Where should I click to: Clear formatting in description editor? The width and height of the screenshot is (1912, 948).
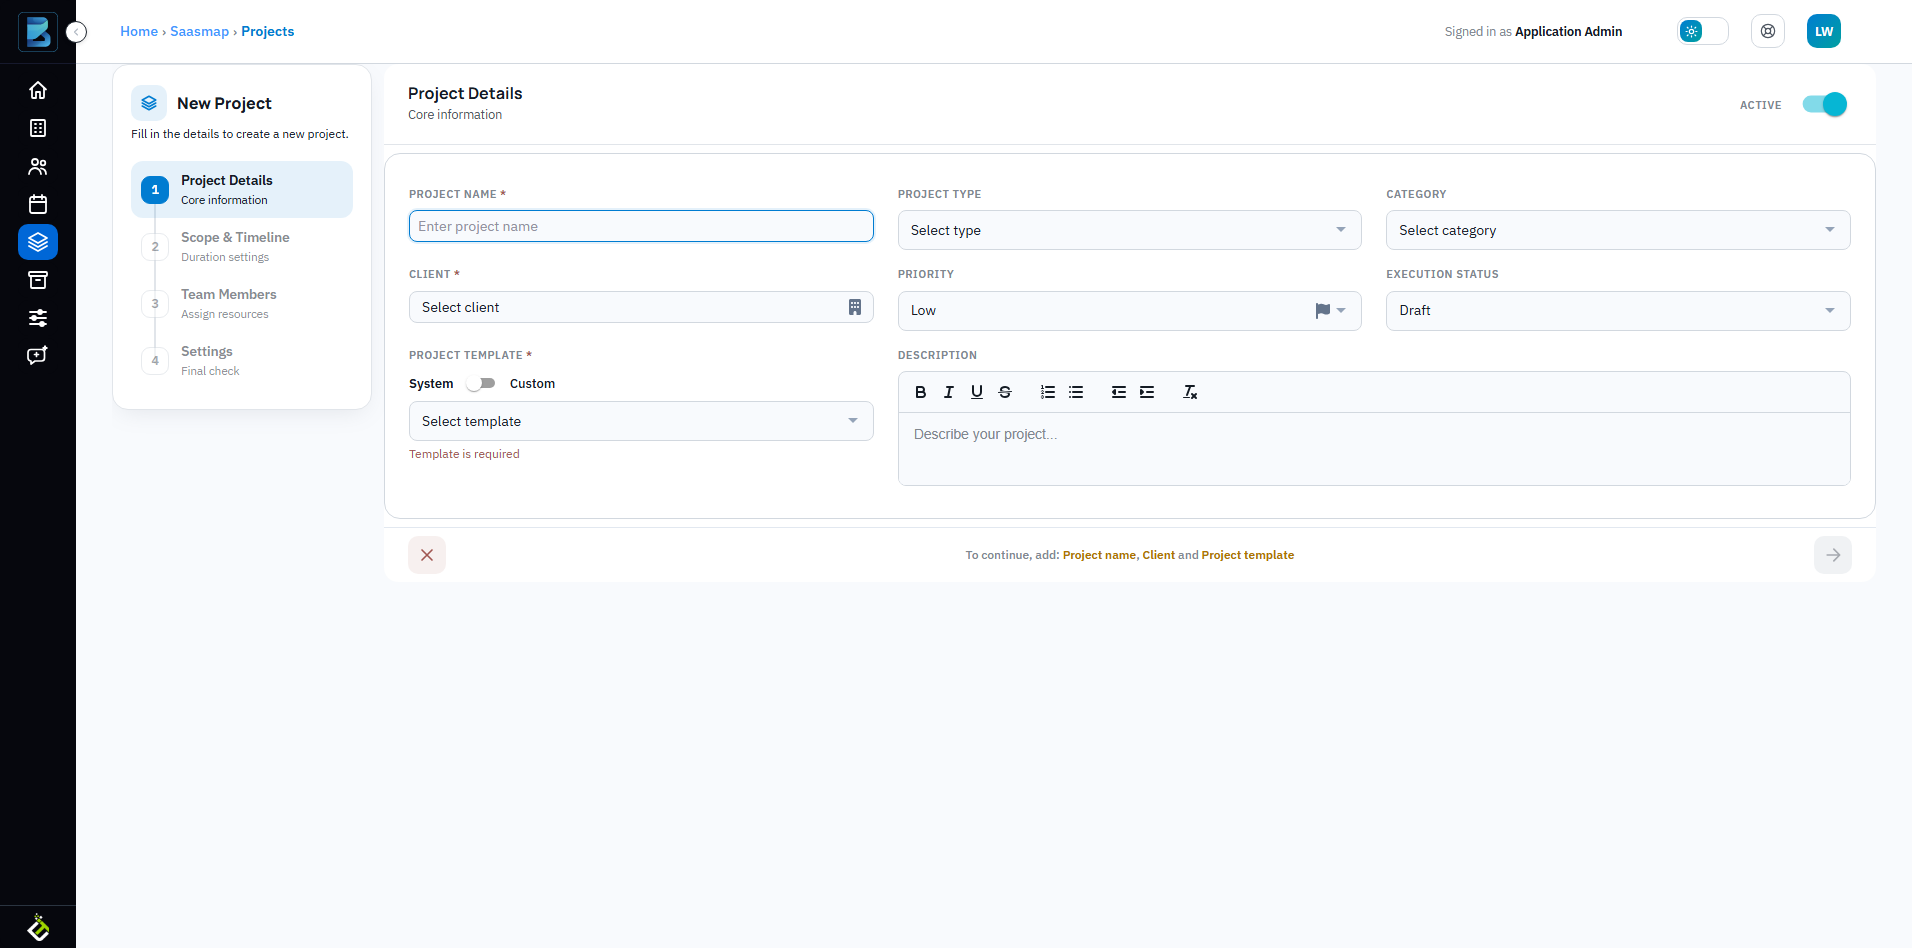1190,392
